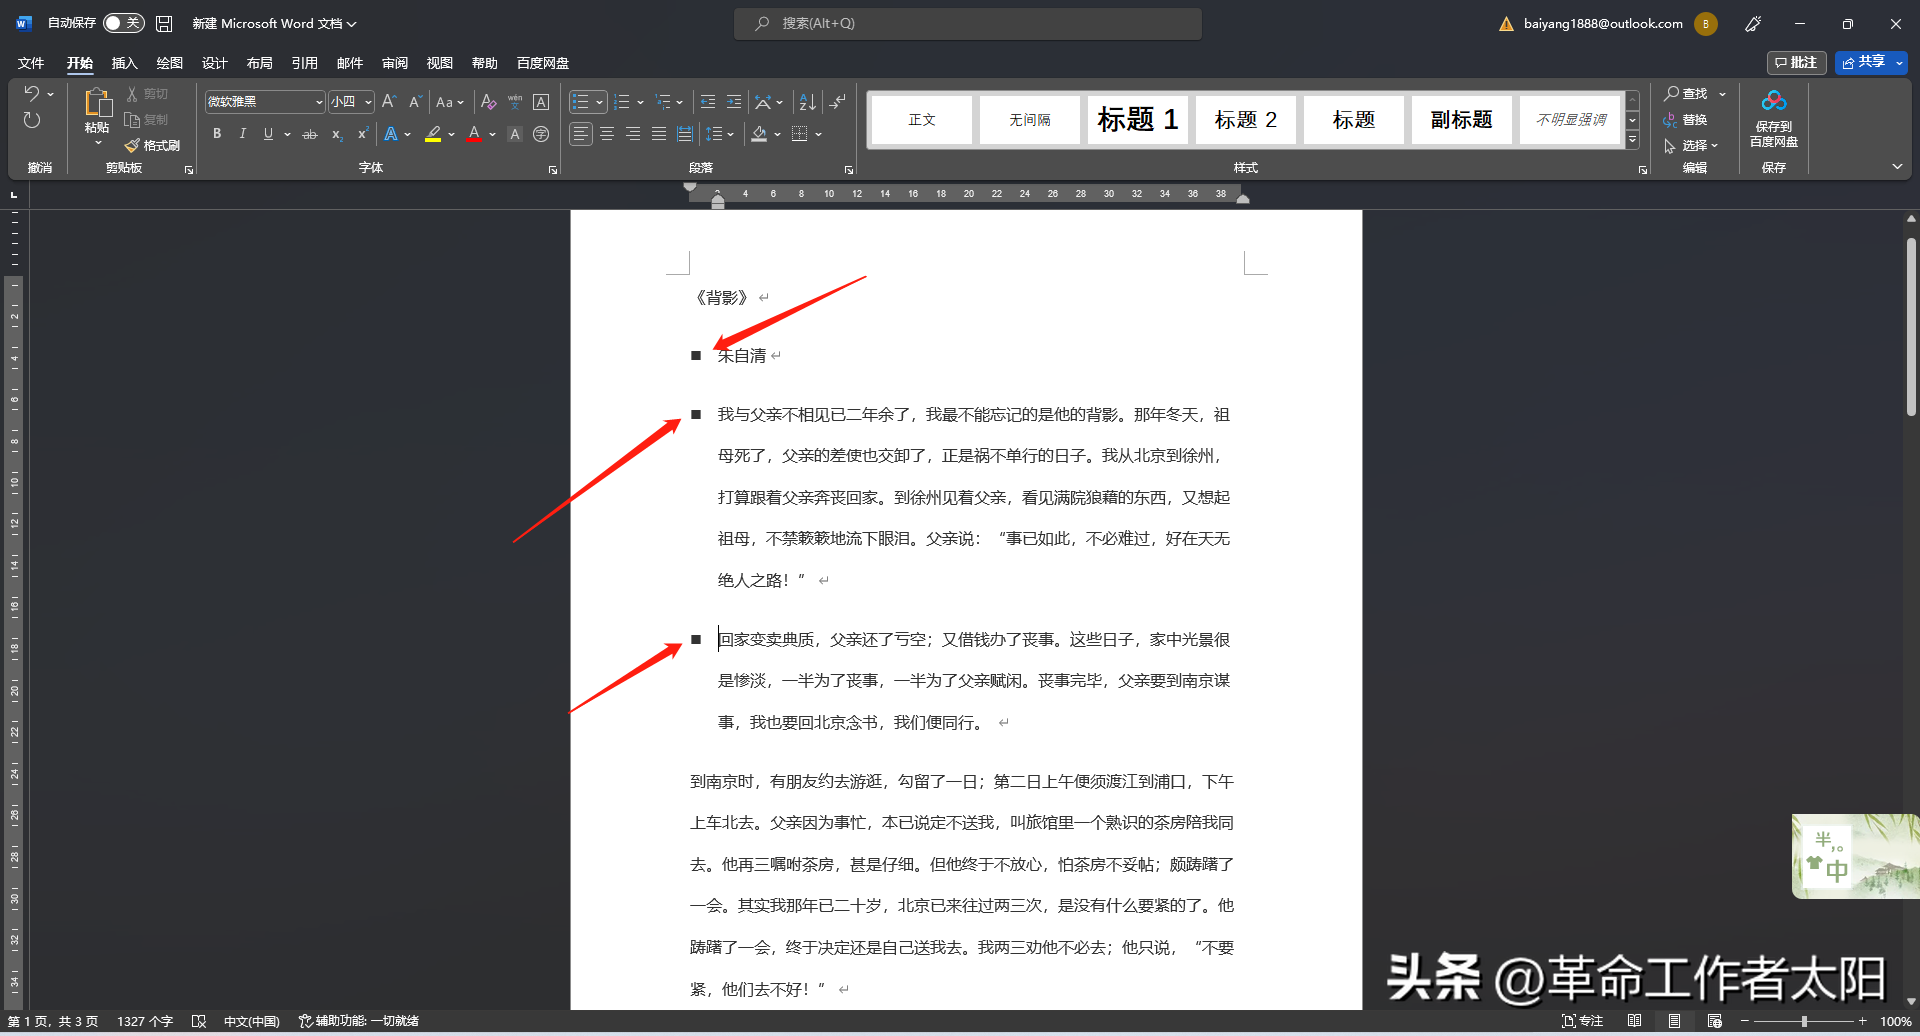This screenshot has height=1036, width=1920.
Task: Click Save to Baidu Netdisk icon
Action: pyautogui.click(x=1774, y=118)
